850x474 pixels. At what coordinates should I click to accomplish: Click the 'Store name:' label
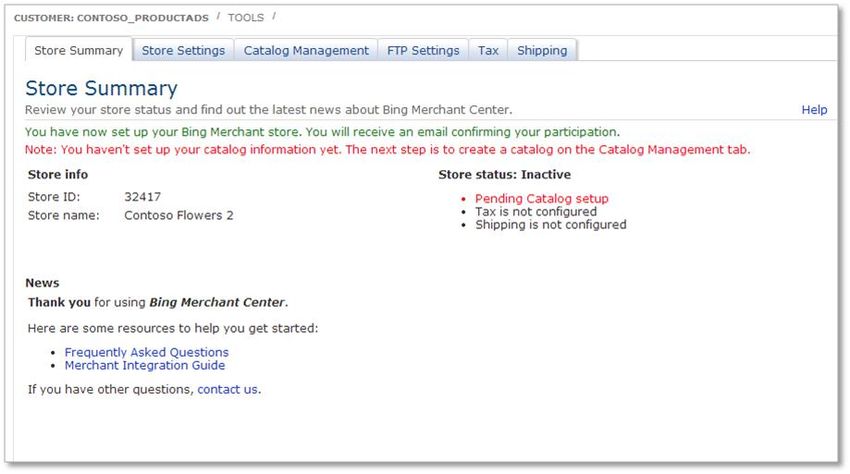pos(63,215)
